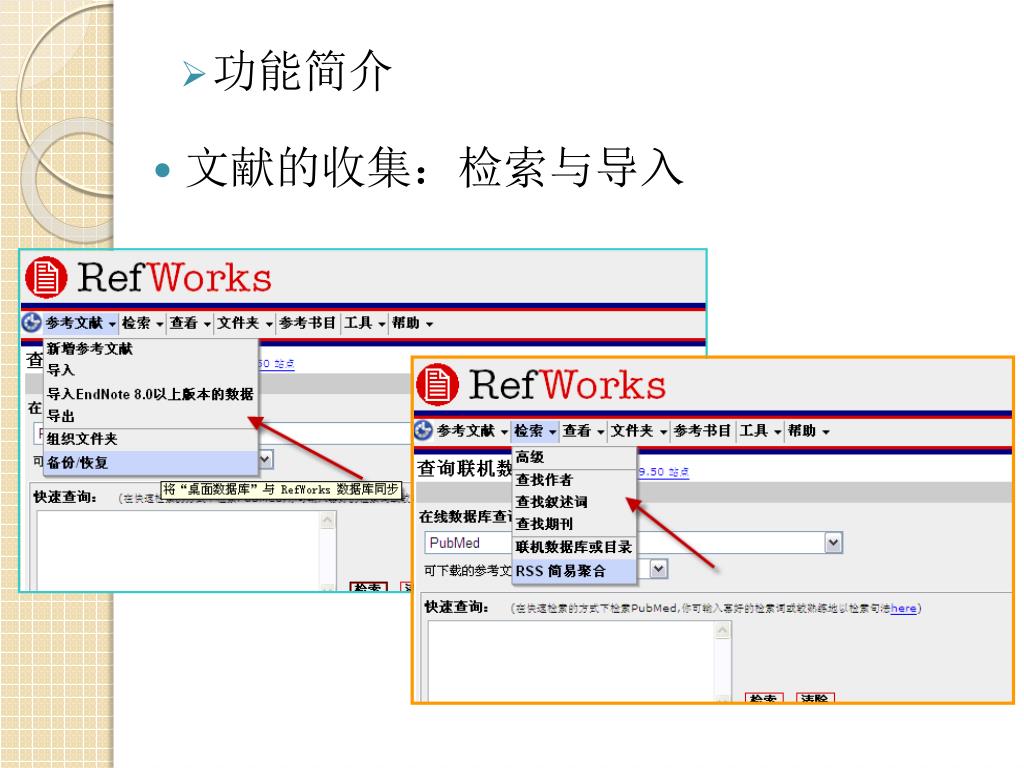Viewport: 1024px width, 768px height.
Task: Select 新增参考文献 in the dropdown menu
Action: tap(151, 349)
